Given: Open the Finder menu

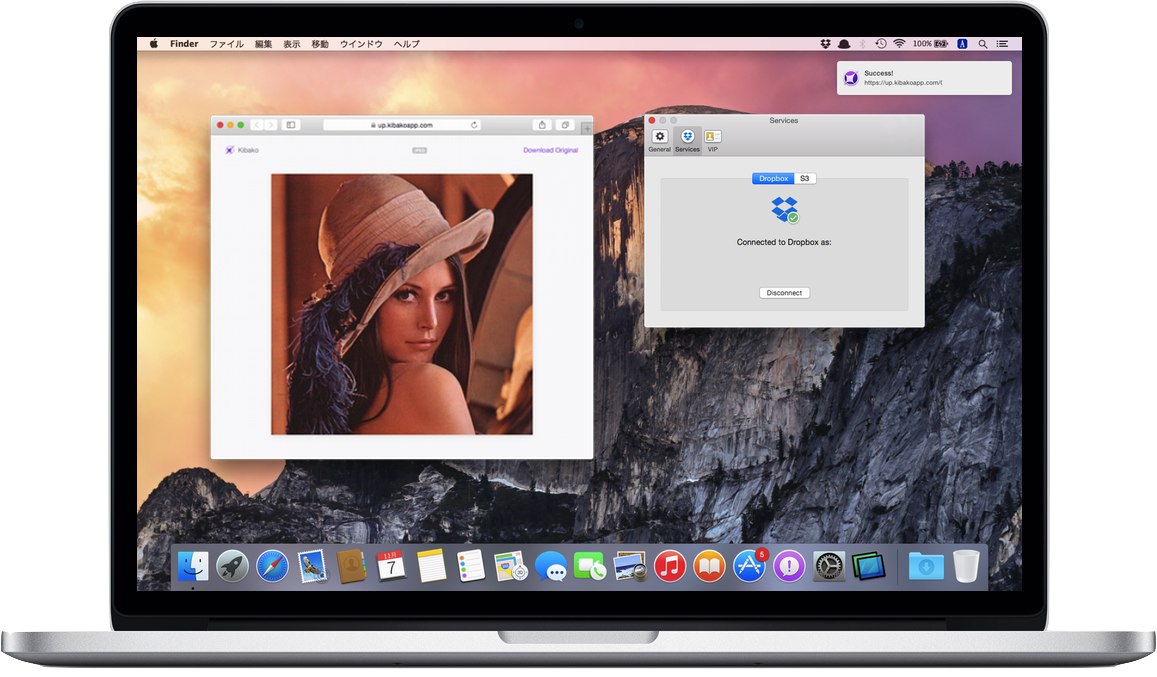Looking at the screenshot, I should 184,44.
